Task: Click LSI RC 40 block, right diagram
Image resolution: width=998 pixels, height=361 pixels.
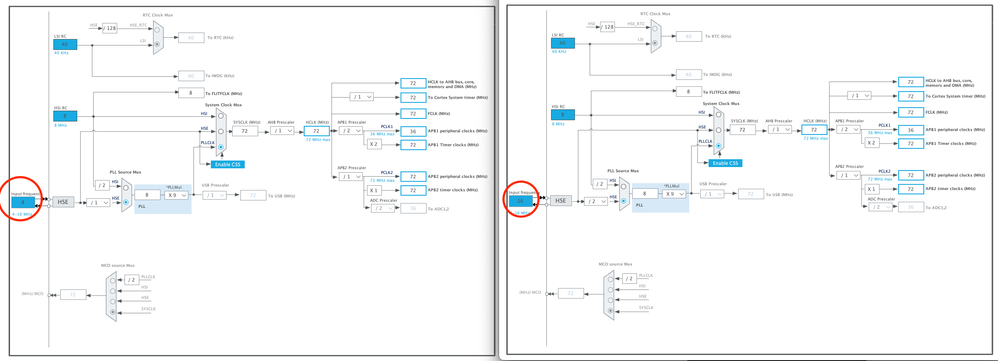Action: (x=562, y=43)
